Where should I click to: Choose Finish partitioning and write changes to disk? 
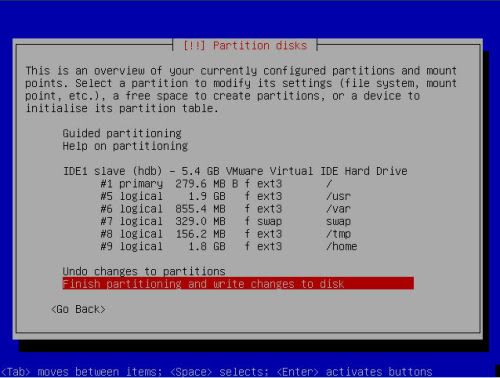(x=238, y=284)
